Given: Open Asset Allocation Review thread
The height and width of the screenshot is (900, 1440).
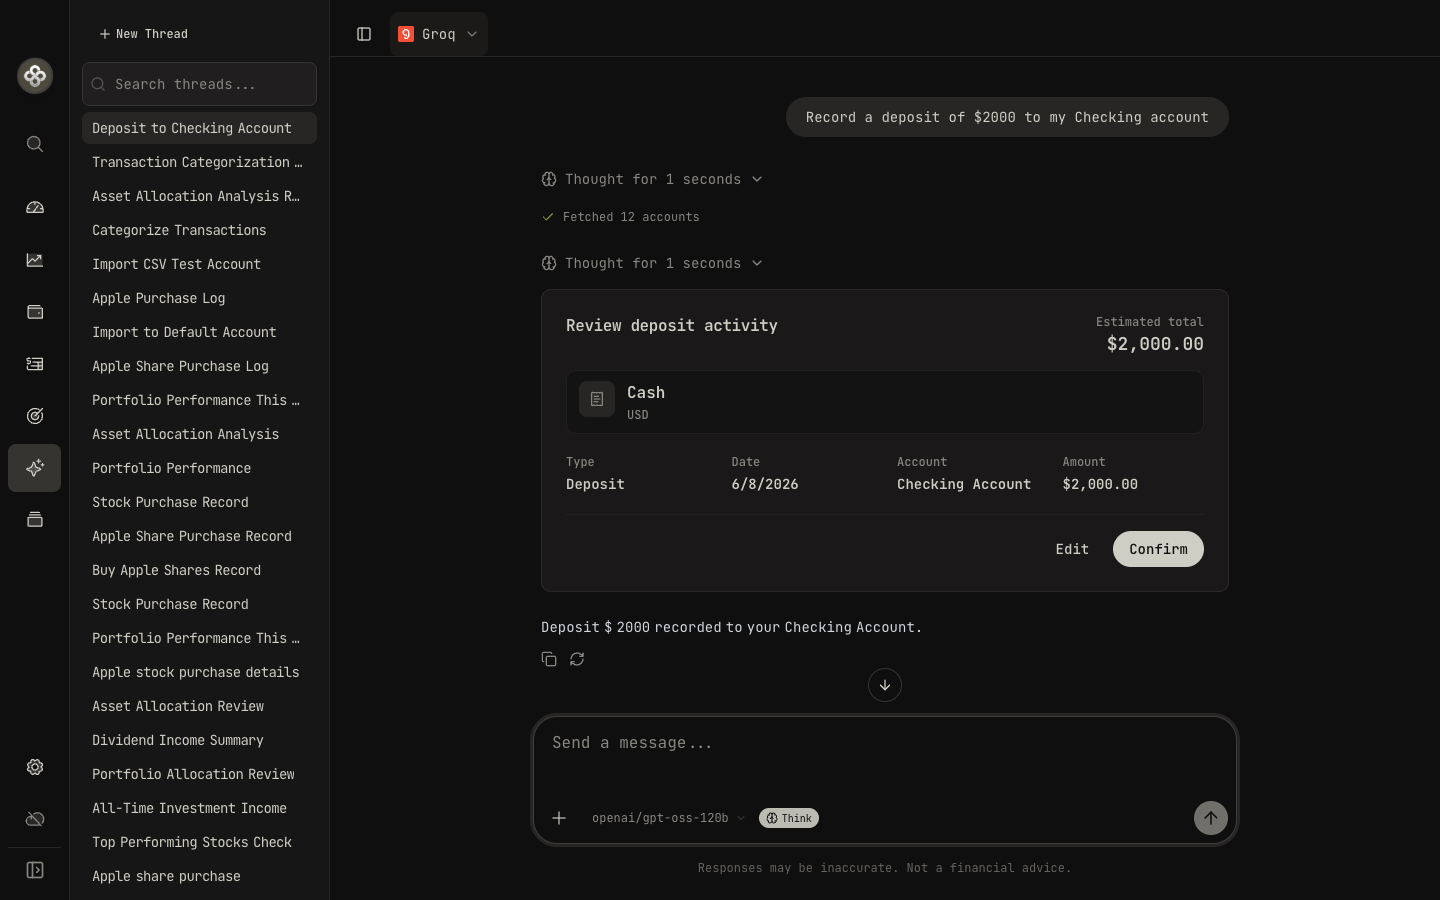Looking at the screenshot, I should [x=199, y=706].
